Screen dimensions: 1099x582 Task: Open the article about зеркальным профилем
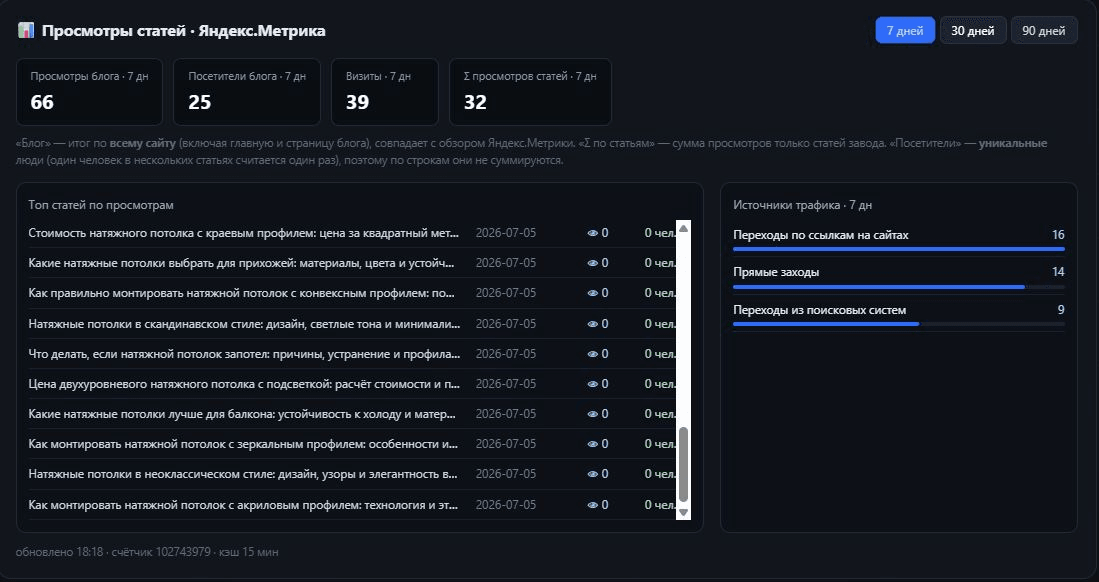coord(243,444)
